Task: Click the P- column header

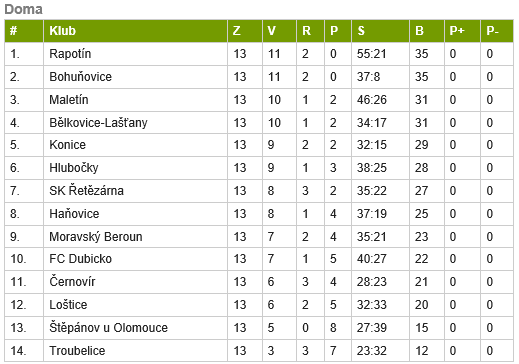Action: click(x=492, y=31)
